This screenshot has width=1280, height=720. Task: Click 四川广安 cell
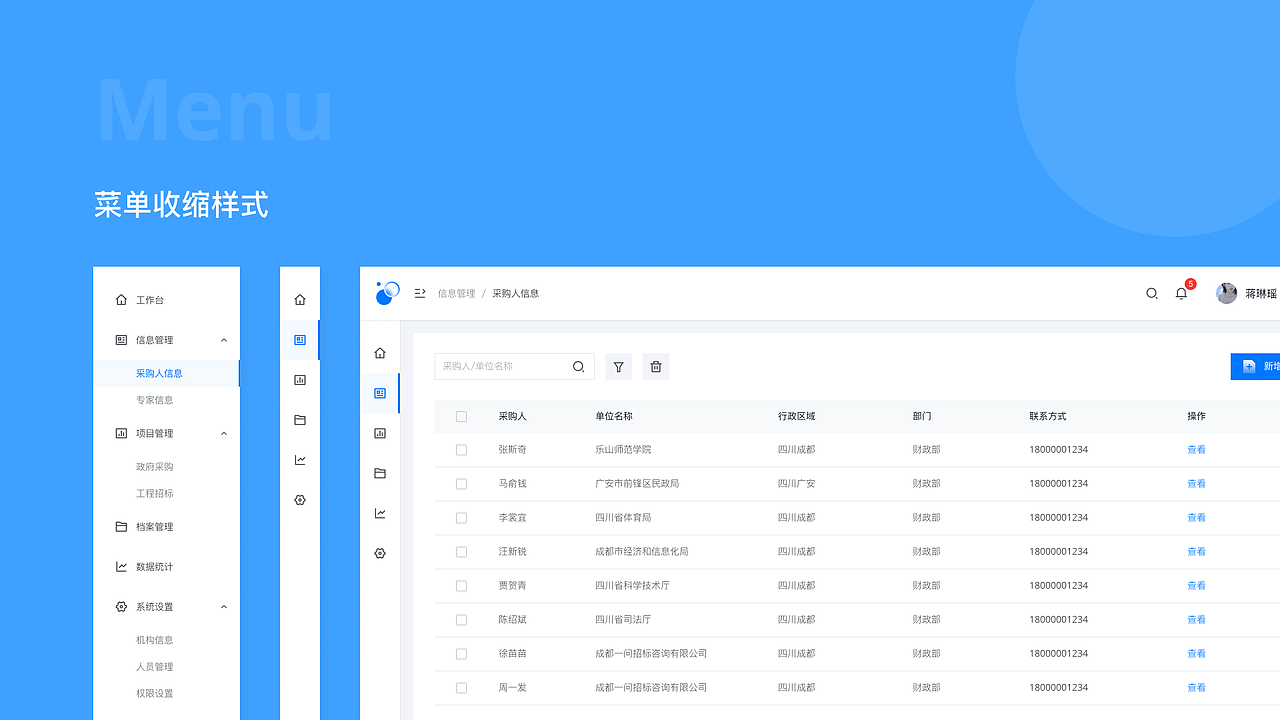pos(797,484)
